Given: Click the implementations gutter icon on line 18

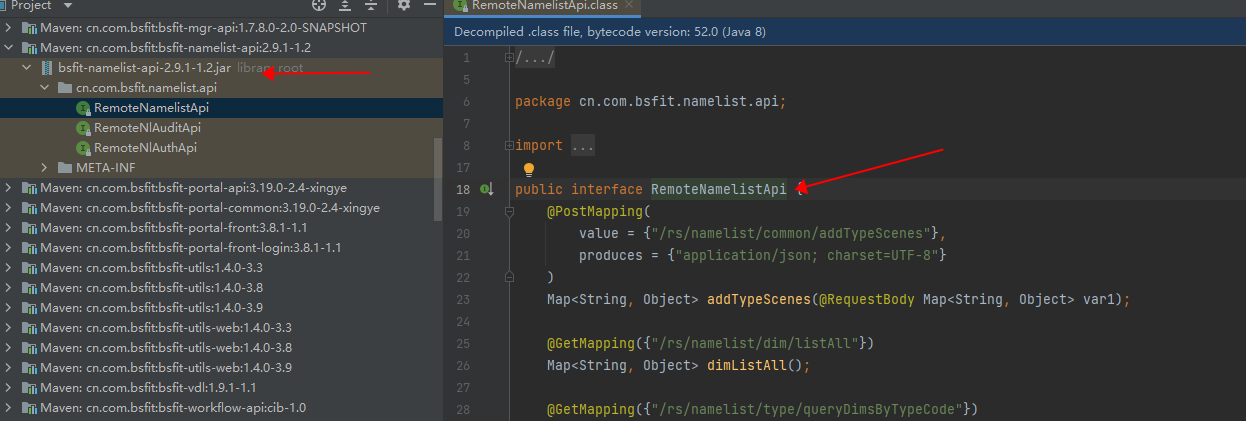Looking at the screenshot, I should tap(487, 189).
